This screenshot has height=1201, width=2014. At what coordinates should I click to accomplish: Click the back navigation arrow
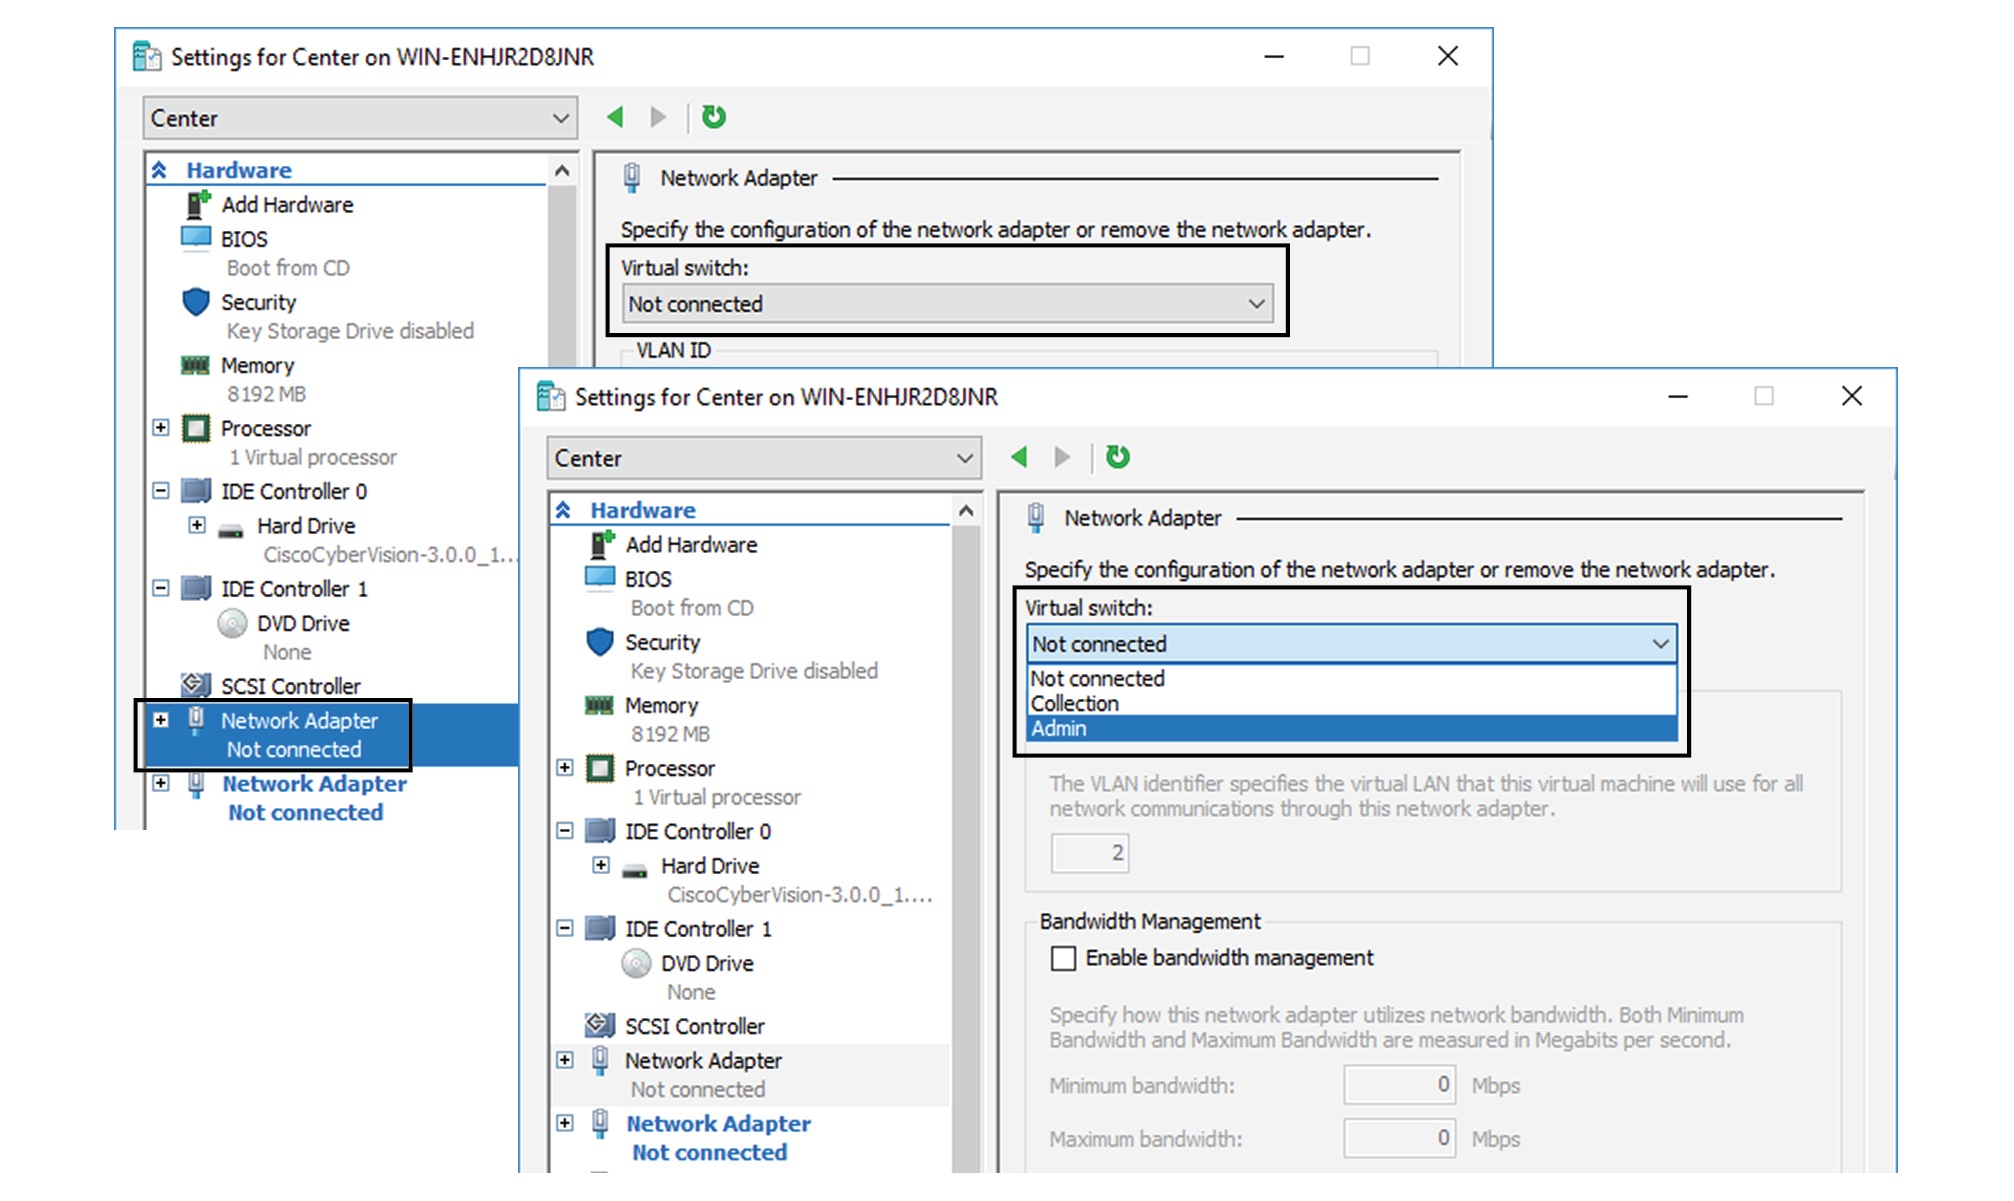pos(1019,457)
